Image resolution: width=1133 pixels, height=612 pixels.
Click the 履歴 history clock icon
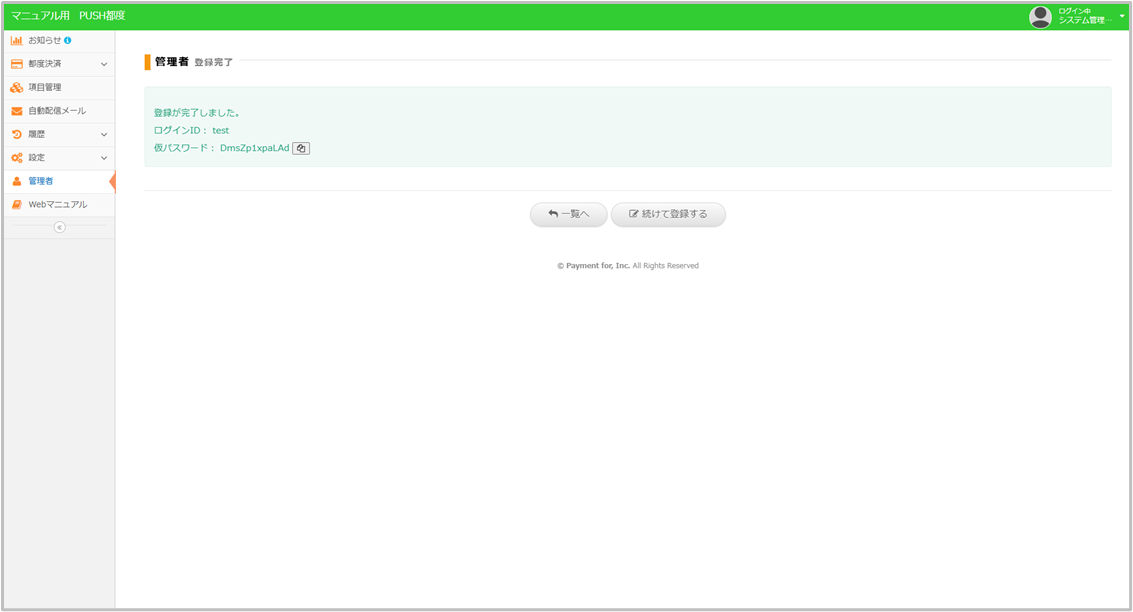point(16,134)
